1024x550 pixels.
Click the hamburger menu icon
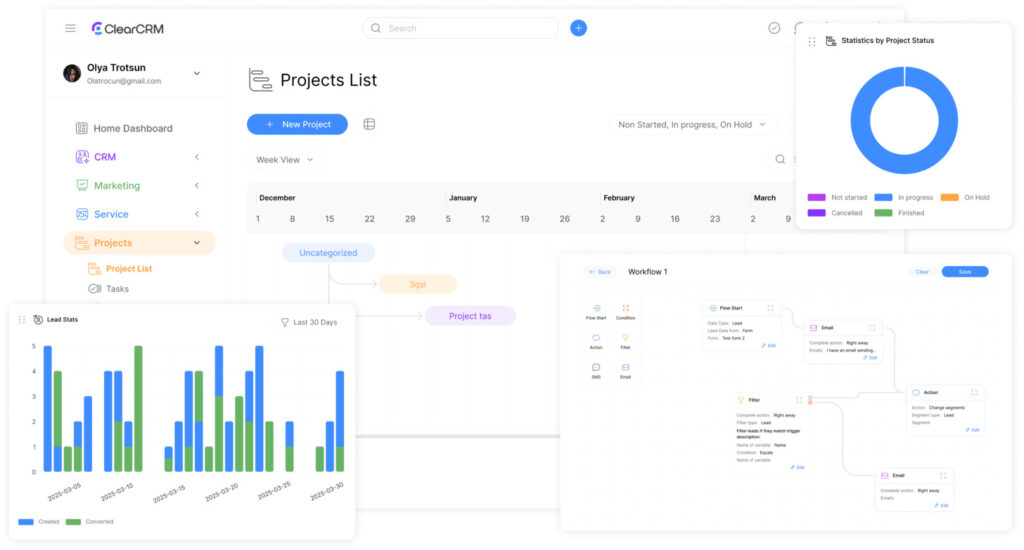(70, 28)
